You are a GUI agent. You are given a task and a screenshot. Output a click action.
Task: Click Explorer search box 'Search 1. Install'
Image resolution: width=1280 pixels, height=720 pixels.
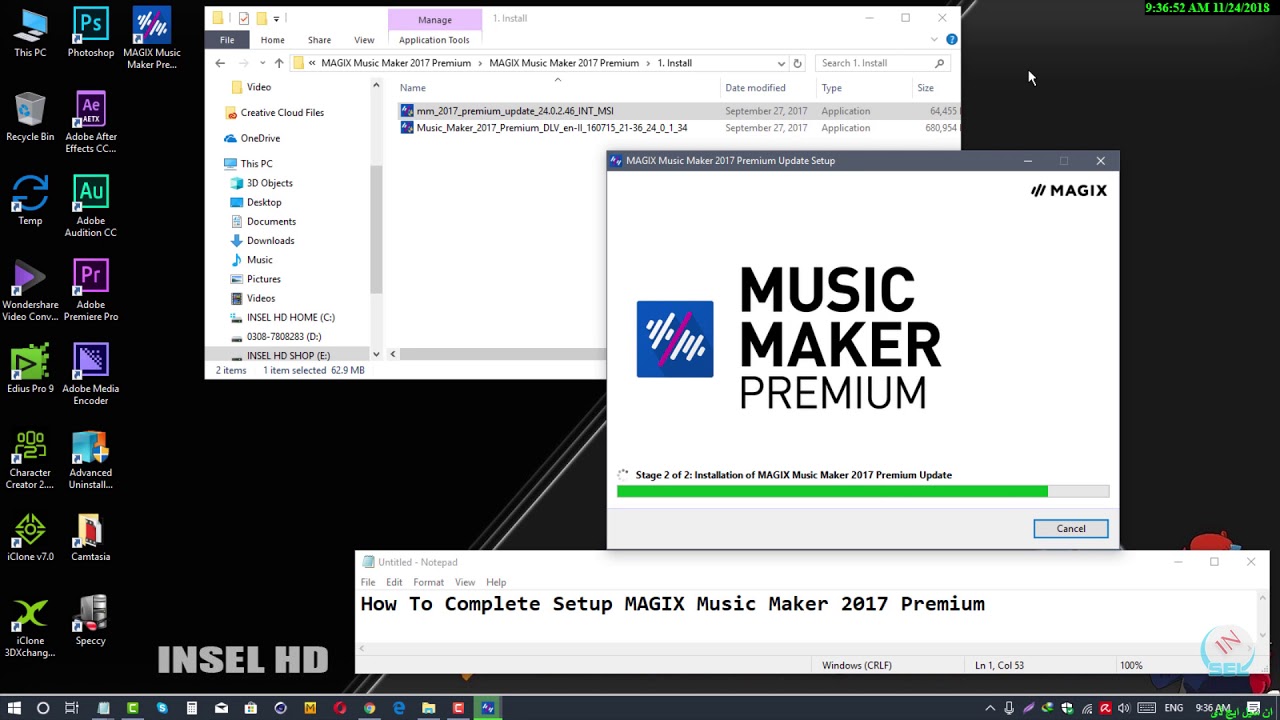[x=883, y=63]
